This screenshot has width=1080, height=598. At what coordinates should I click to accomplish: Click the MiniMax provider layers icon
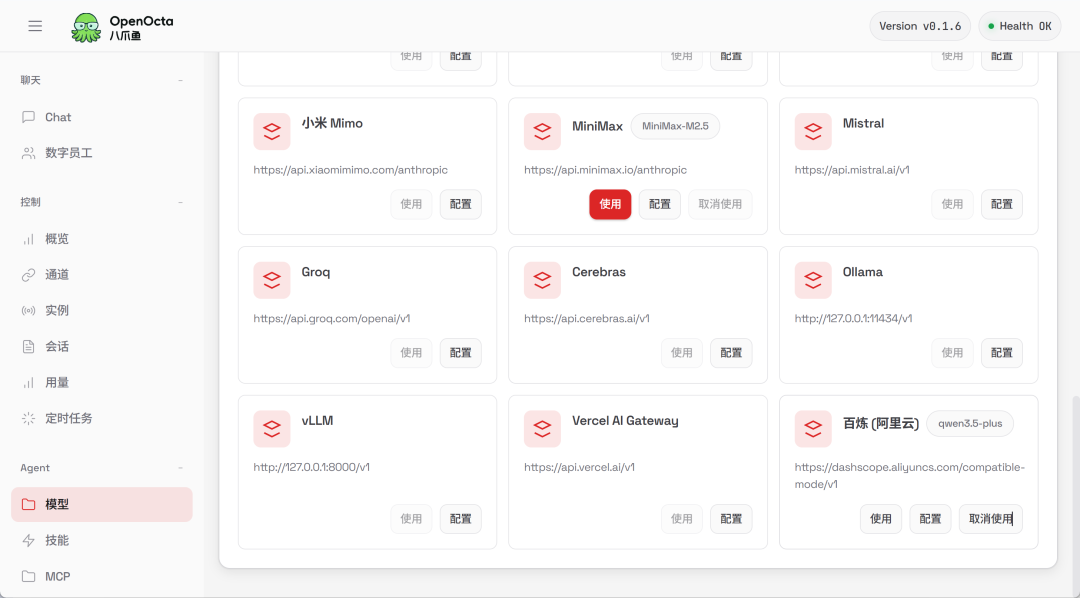pyautogui.click(x=543, y=132)
